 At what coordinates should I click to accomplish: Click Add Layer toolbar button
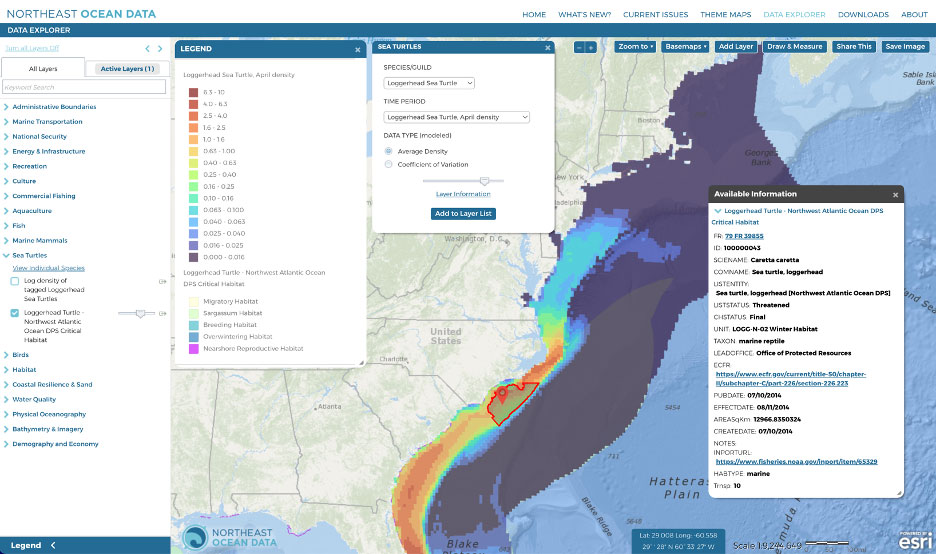(735, 47)
